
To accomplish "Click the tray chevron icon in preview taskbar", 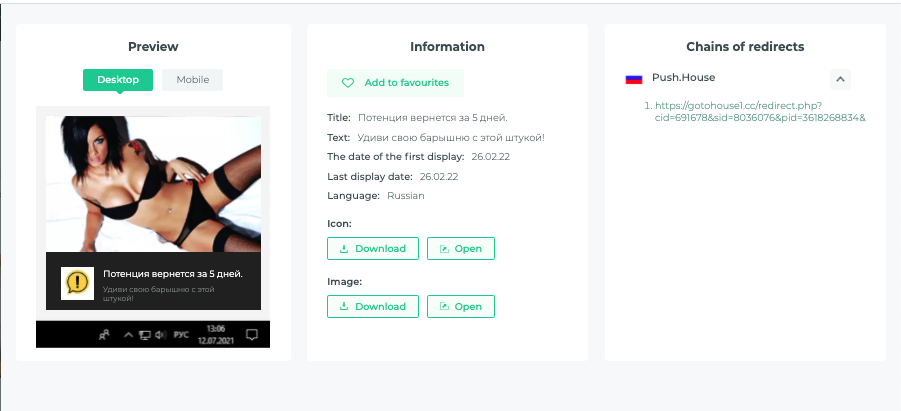I will [129, 335].
